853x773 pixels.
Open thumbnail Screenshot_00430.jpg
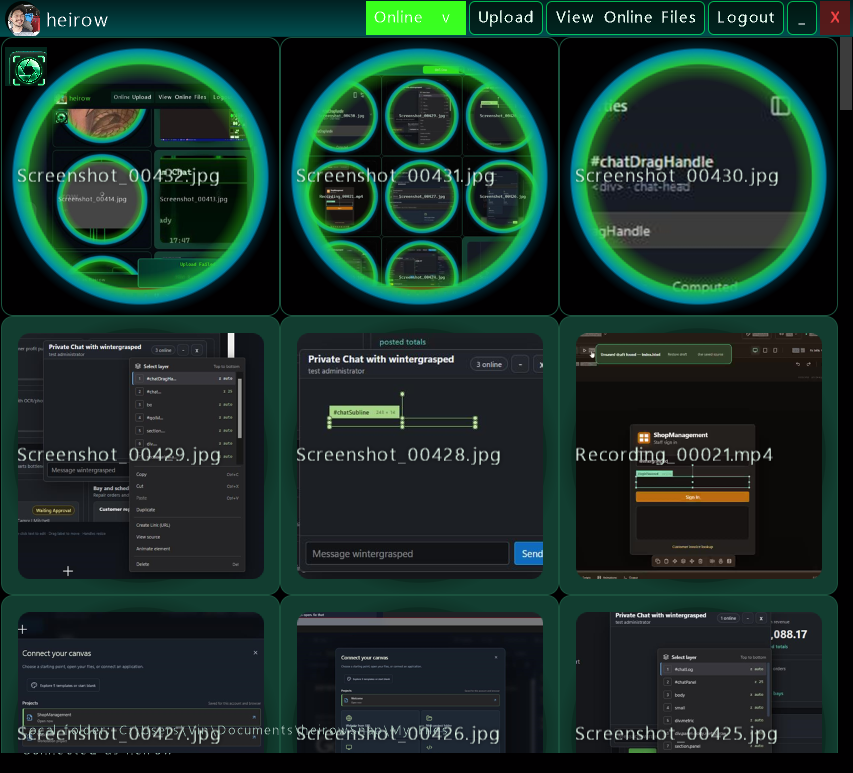click(699, 176)
